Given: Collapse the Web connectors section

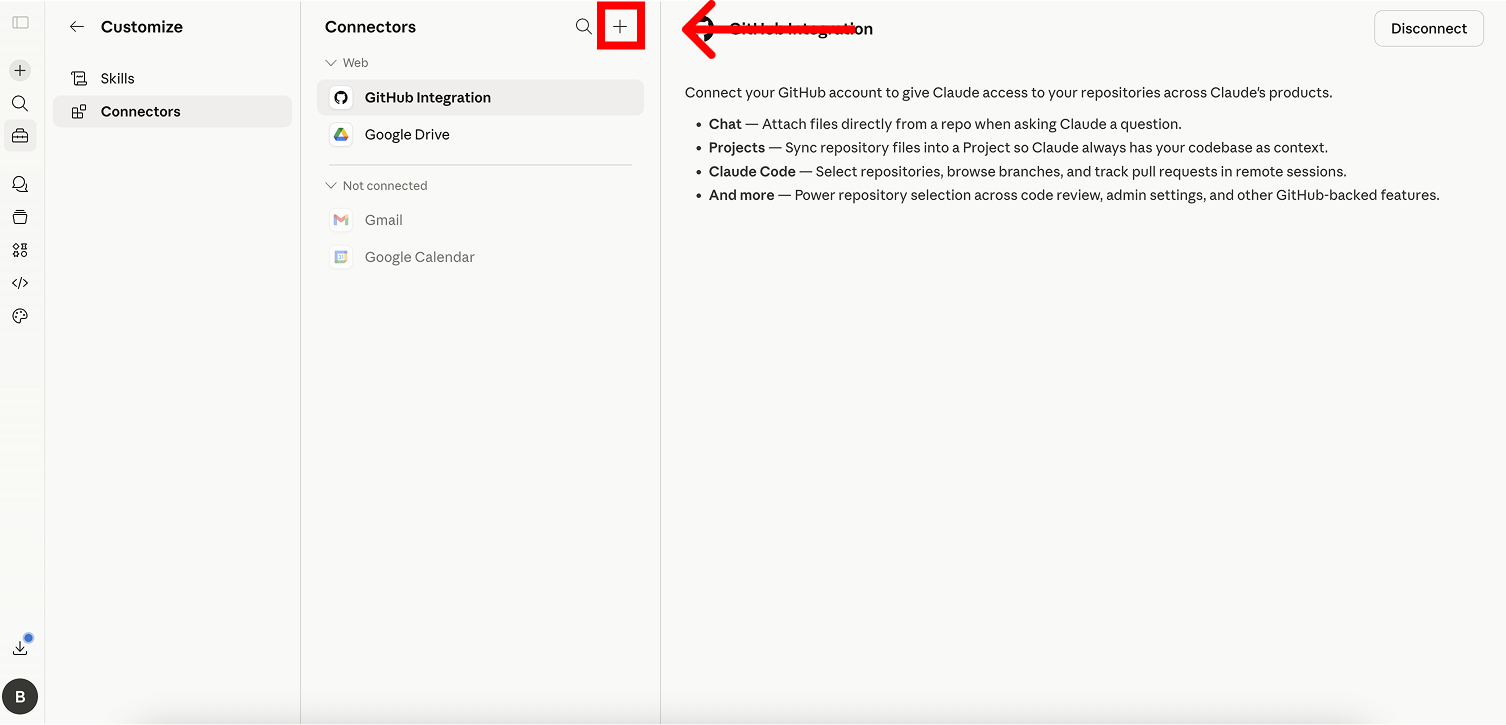Looking at the screenshot, I should point(347,62).
